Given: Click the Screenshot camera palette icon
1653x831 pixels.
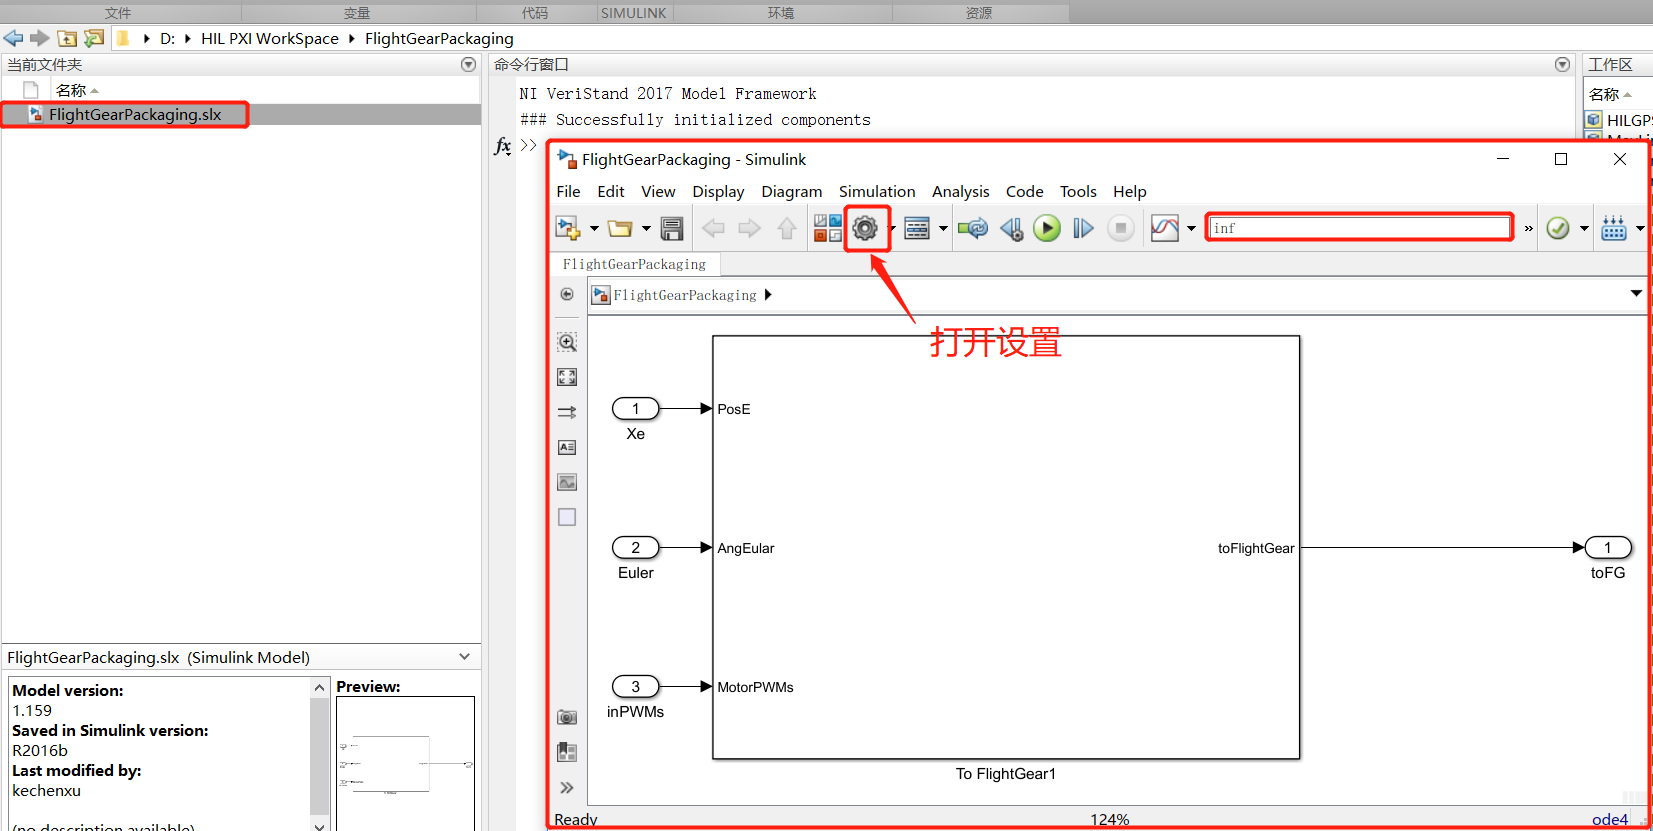Looking at the screenshot, I should tap(567, 717).
